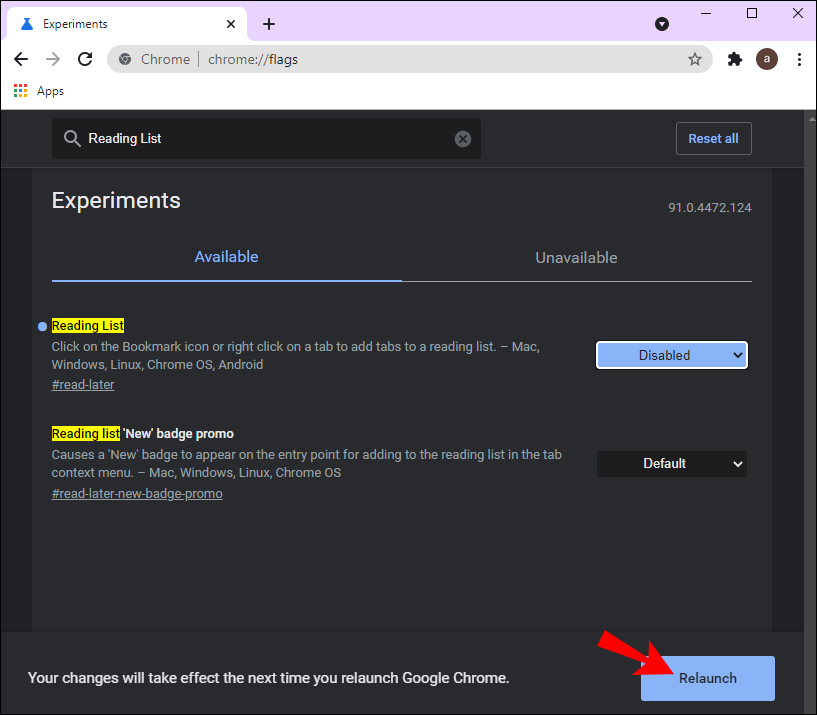Screen dimensions: 817x715
Task: Open Chrome's three-dot menu
Action: 799,59
